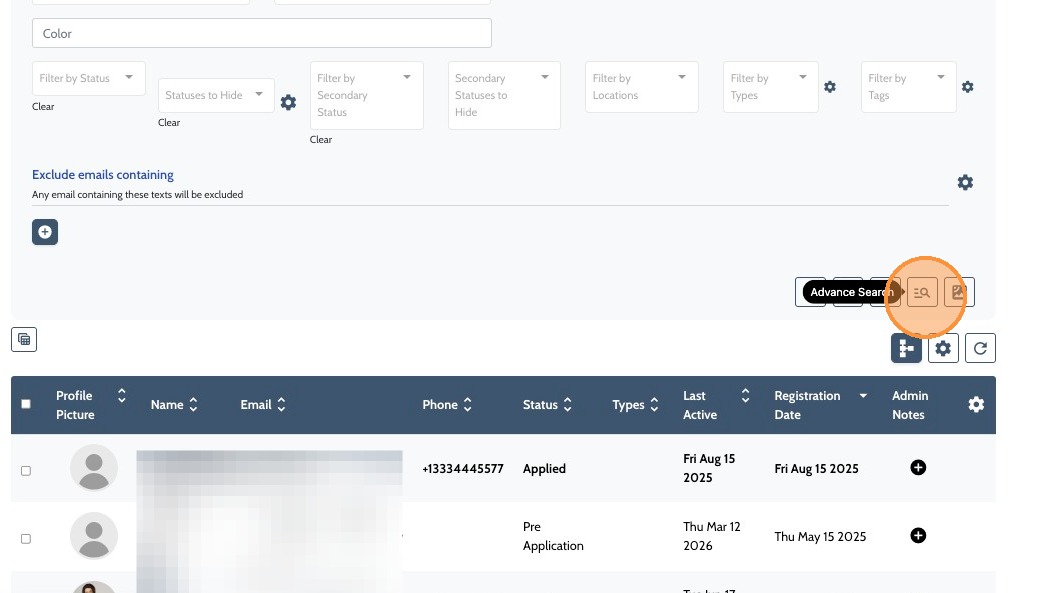Open the Applied user's profile picture
Screen dimensions: 1062x593
94,468
